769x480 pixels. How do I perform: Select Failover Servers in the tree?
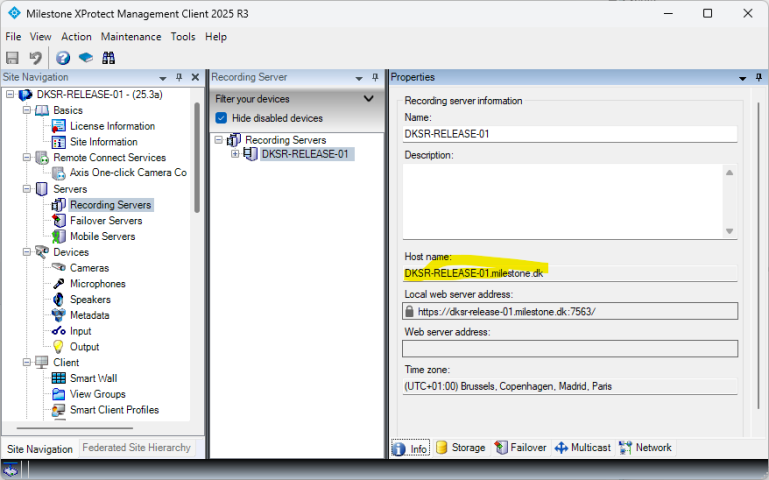tap(105, 221)
